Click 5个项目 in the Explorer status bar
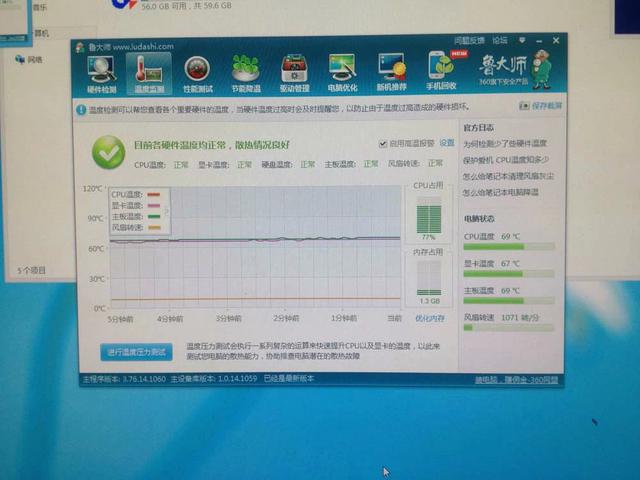The image size is (640, 480). (x=31, y=270)
